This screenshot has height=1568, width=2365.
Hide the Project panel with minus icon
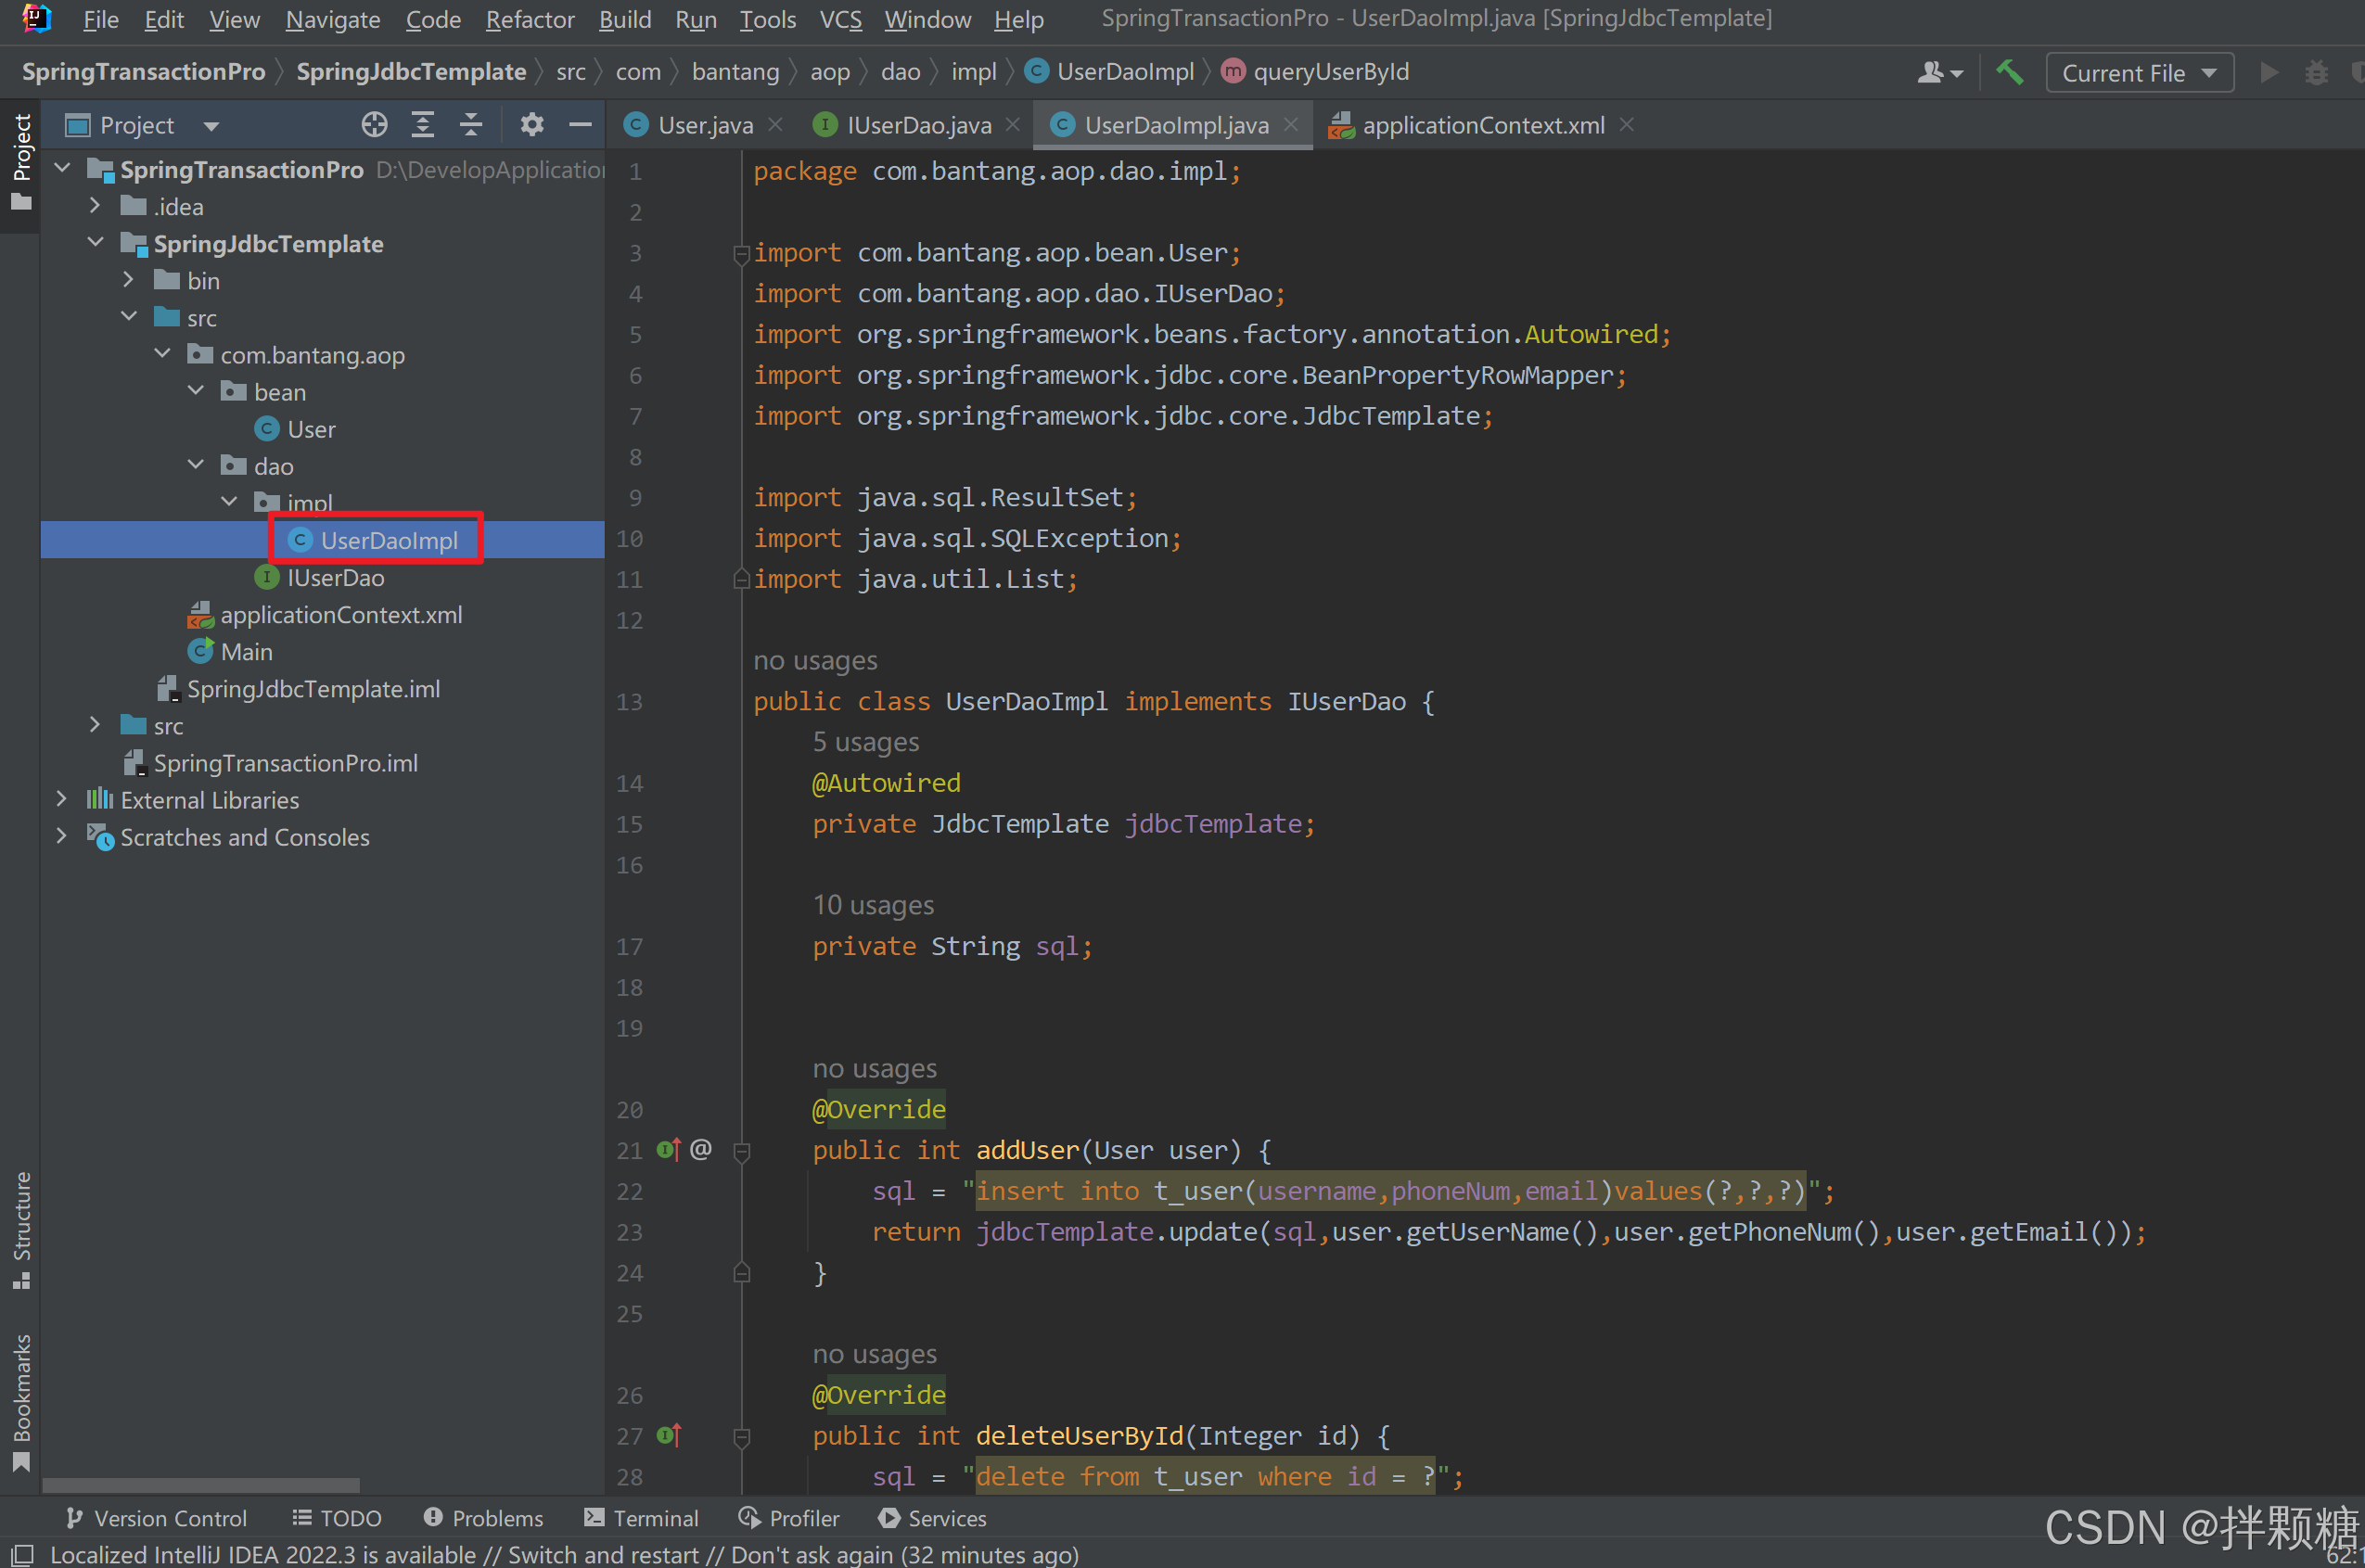tap(580, 125)
